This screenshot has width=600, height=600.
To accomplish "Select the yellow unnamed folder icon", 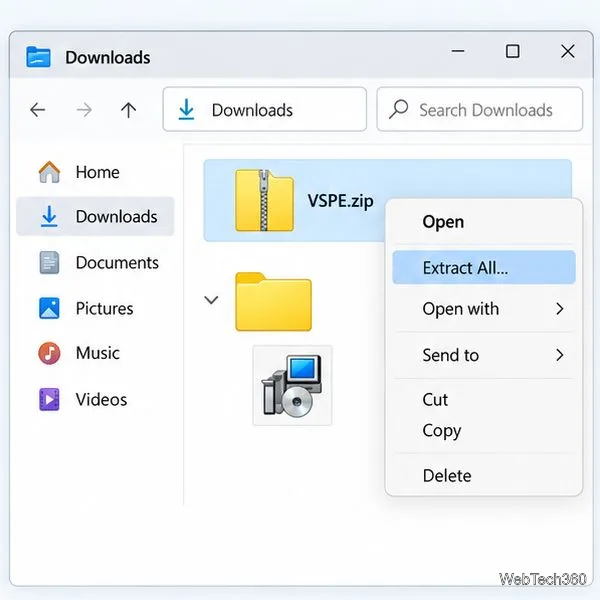I will pos(273,302).
